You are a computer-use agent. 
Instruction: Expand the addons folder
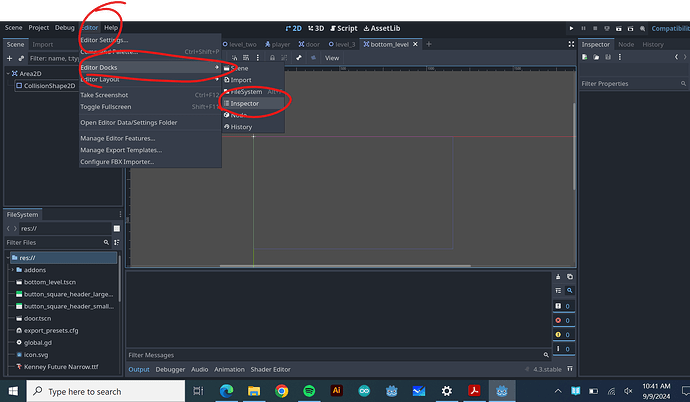[13, 270]
